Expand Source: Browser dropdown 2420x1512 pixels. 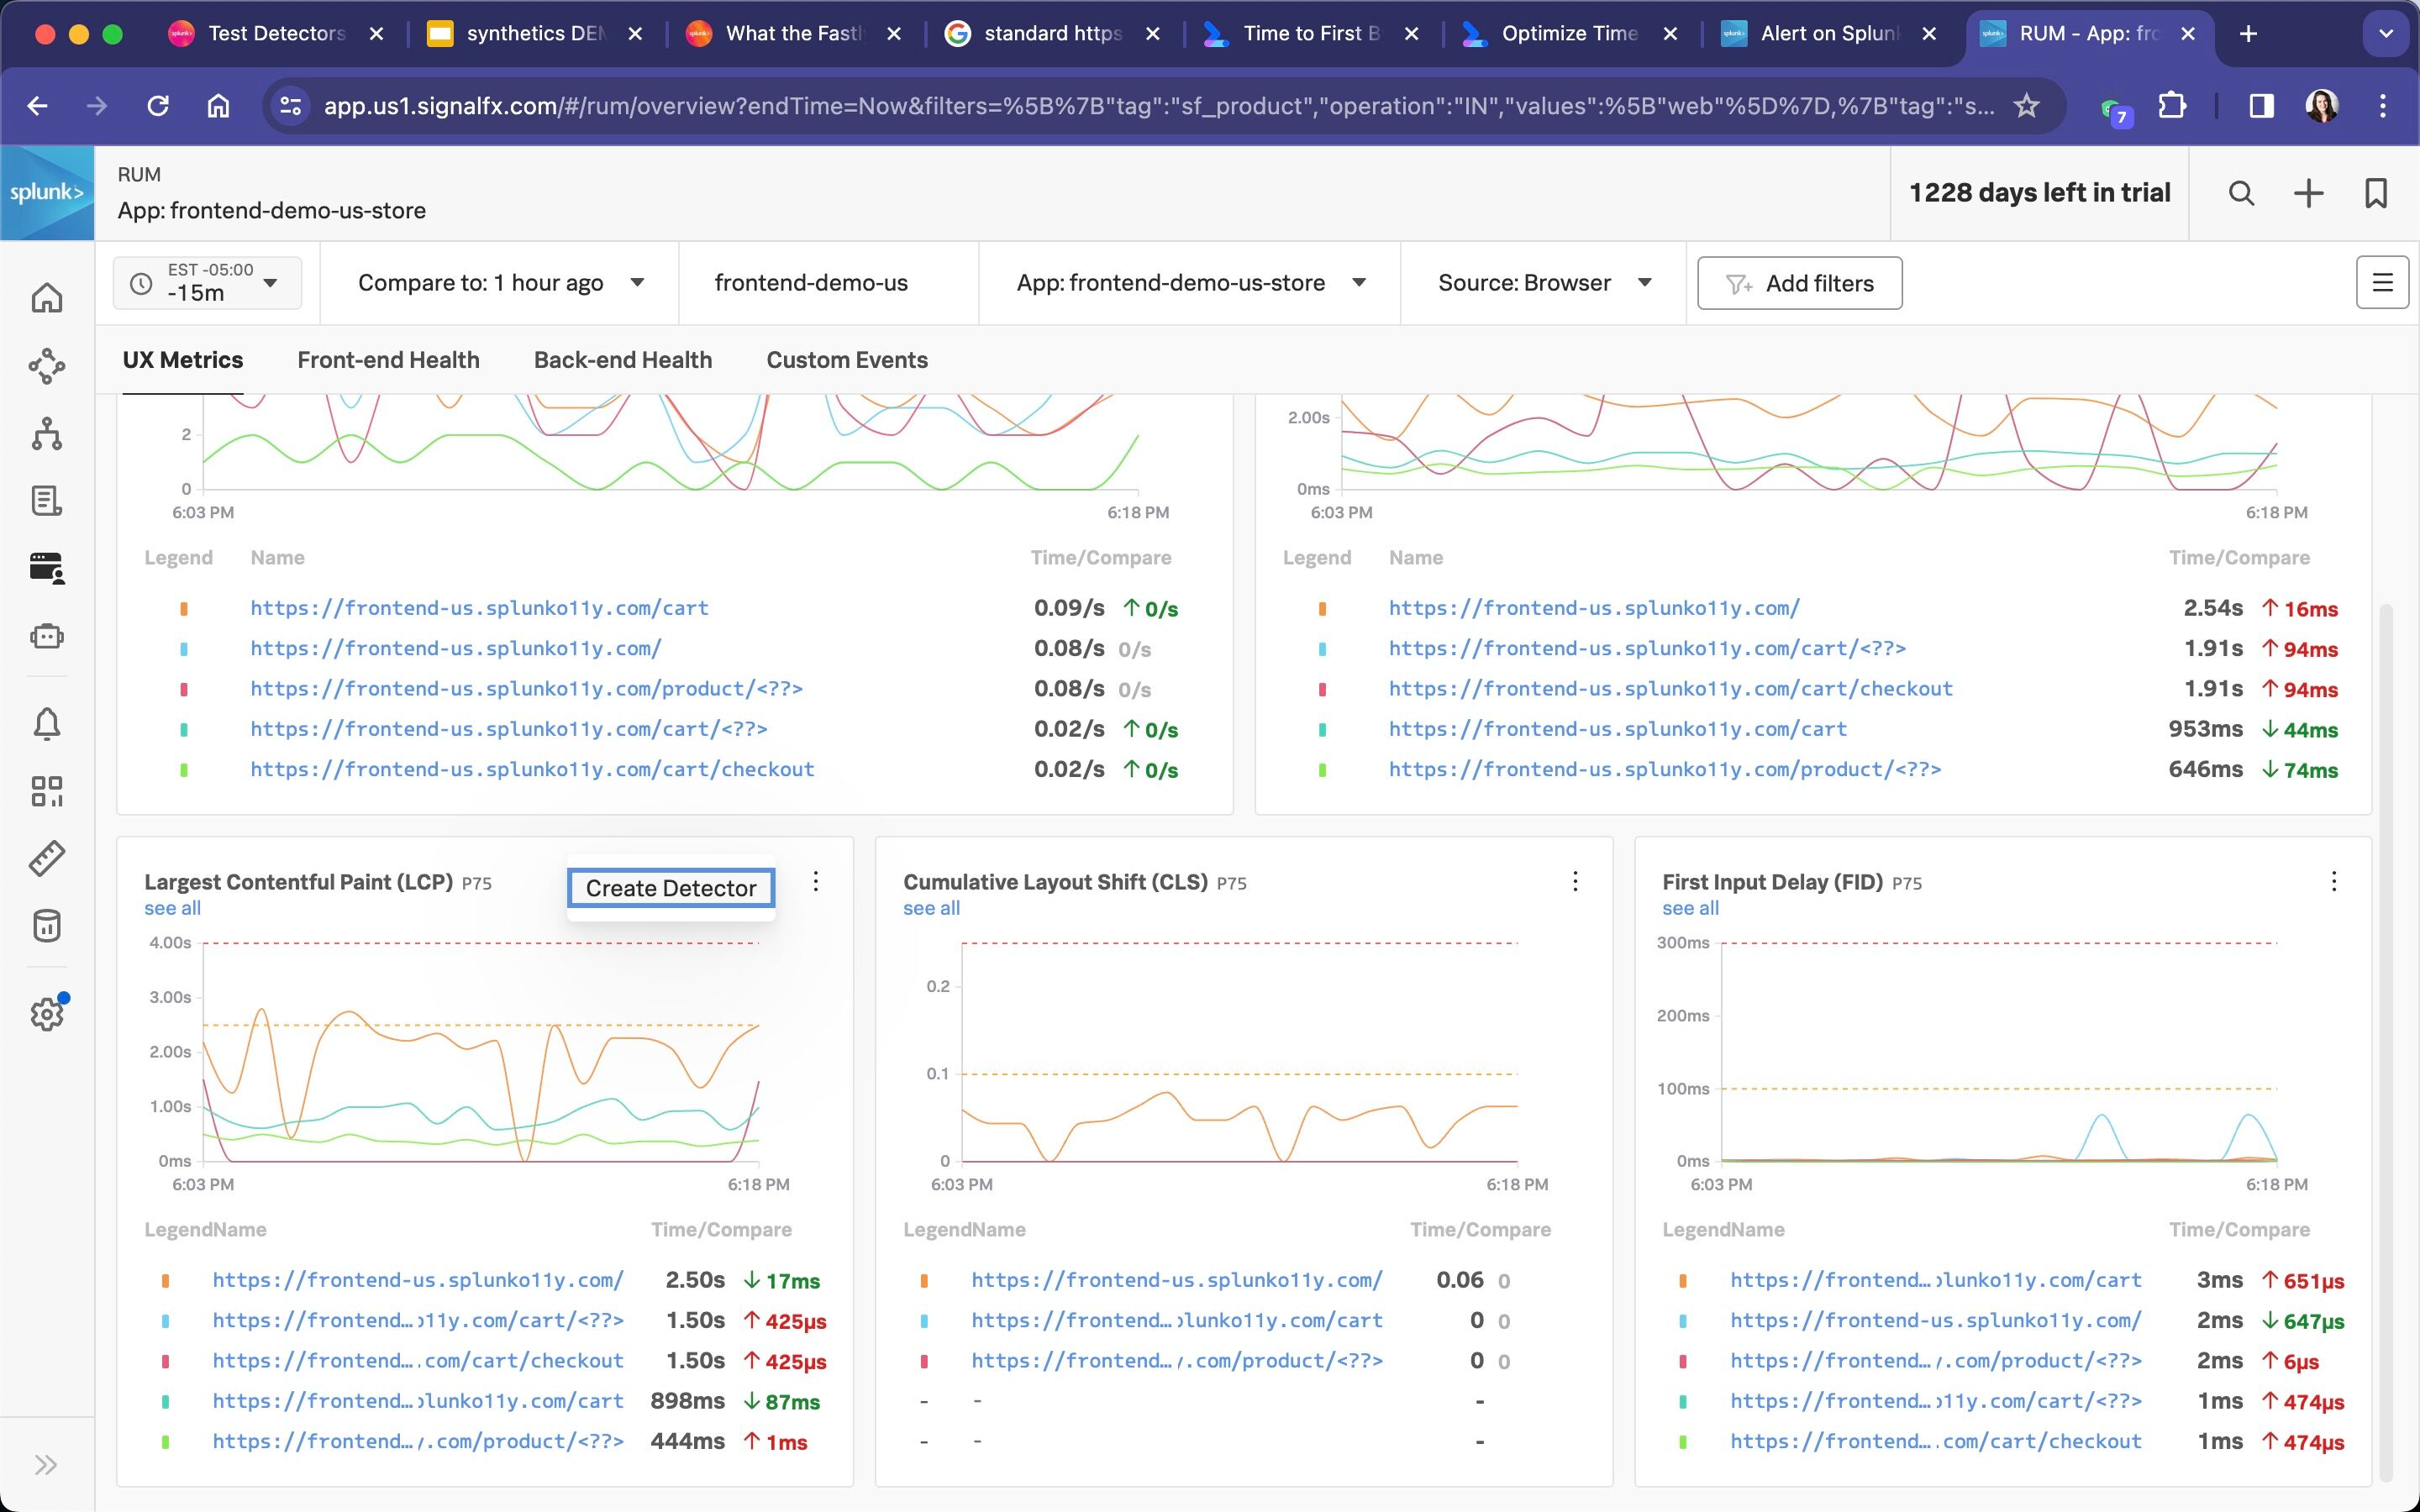tap(1544, 283)
